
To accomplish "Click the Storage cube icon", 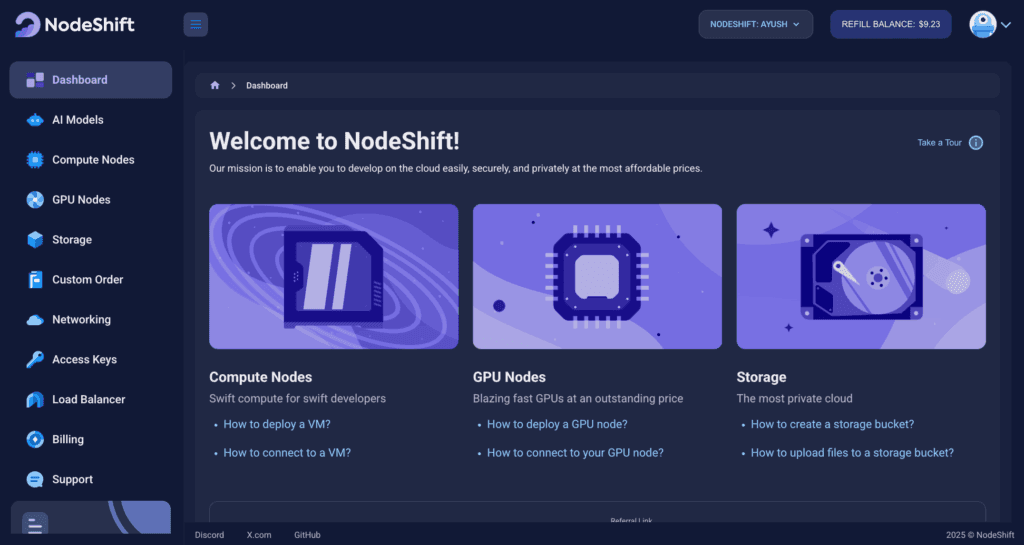I will tap(35, 240).
